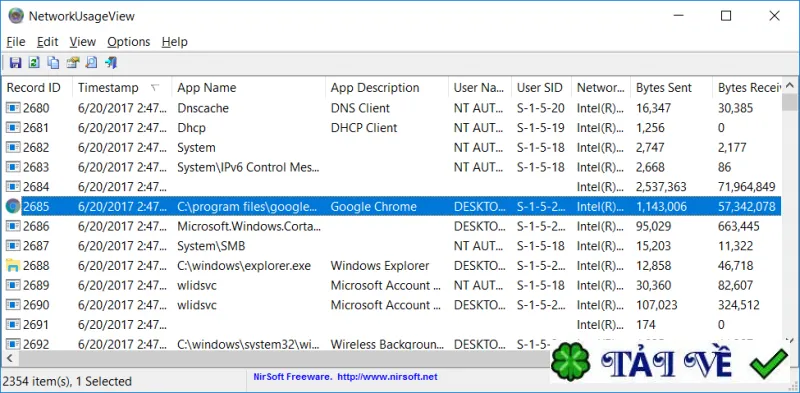
Task: Click bytes sent value 95,029
Action: (654, 226)
